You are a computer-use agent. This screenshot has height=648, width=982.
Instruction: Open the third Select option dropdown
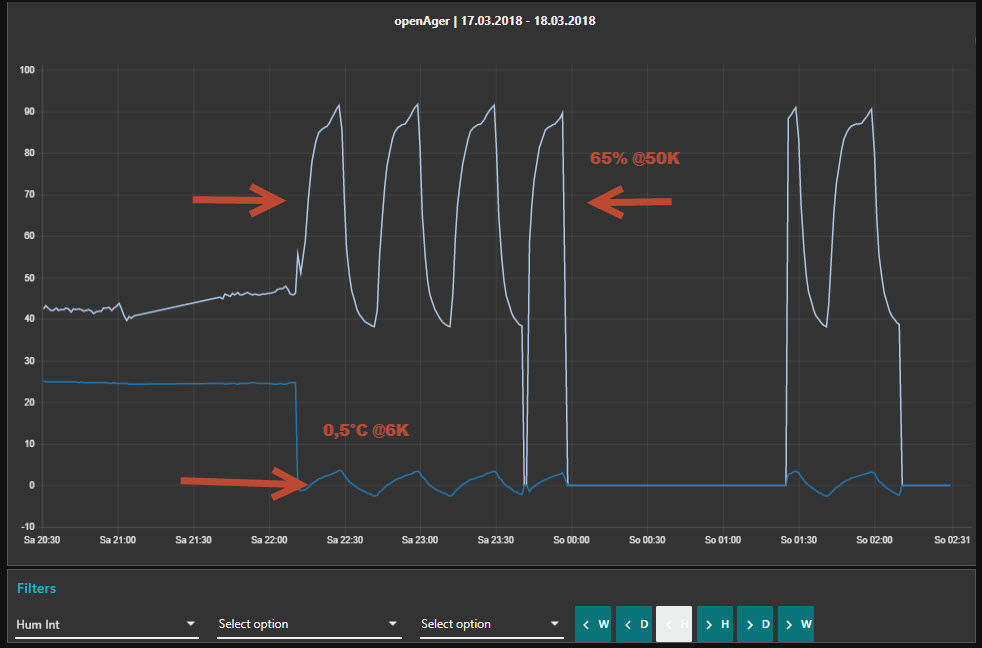coord(492,624)
